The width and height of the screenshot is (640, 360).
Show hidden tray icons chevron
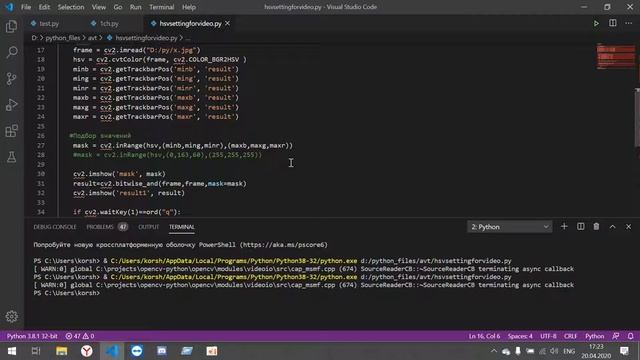tap(494, 351)
